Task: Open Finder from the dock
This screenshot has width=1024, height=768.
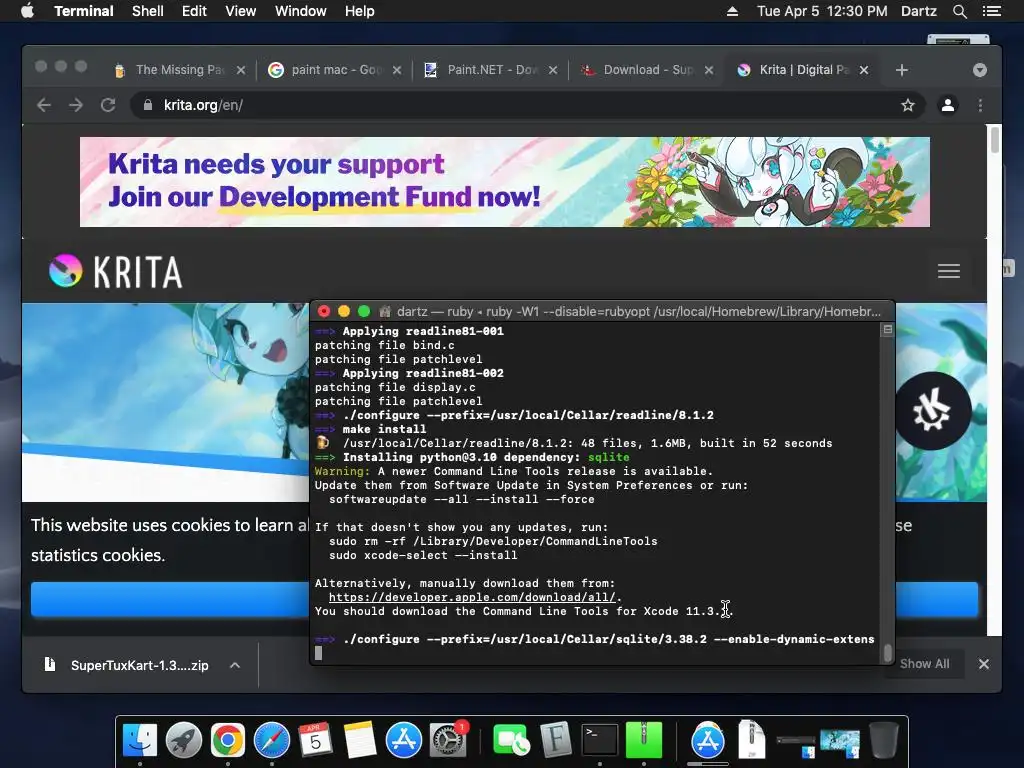Action: [140, 741]
